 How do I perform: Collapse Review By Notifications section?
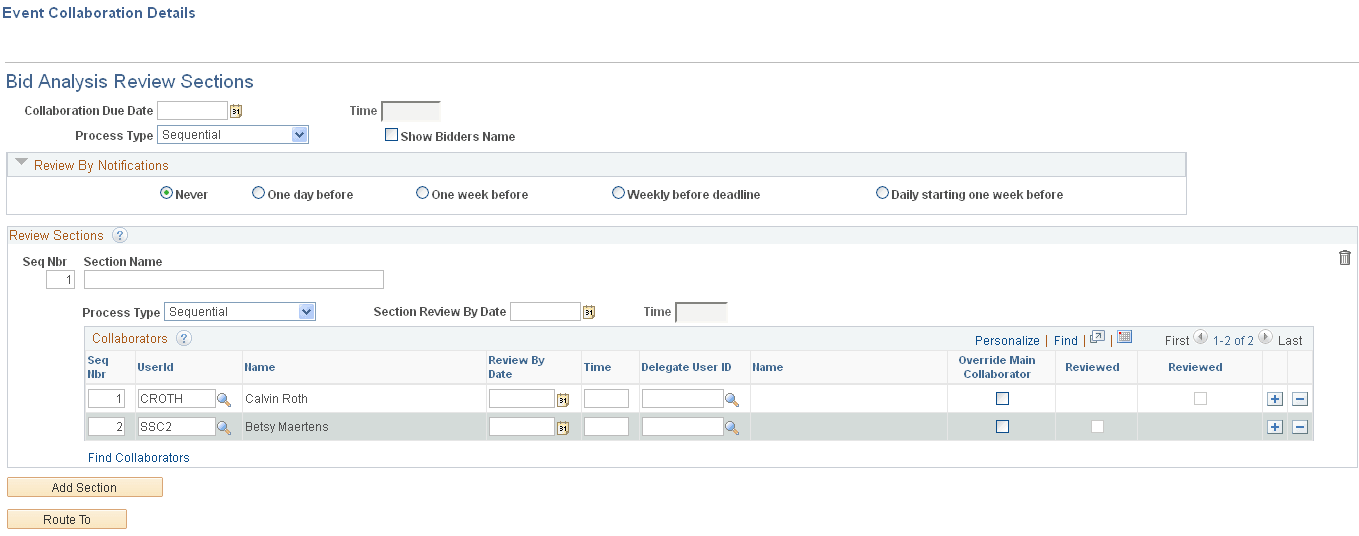pyautogui.click(x=21, y=164)
